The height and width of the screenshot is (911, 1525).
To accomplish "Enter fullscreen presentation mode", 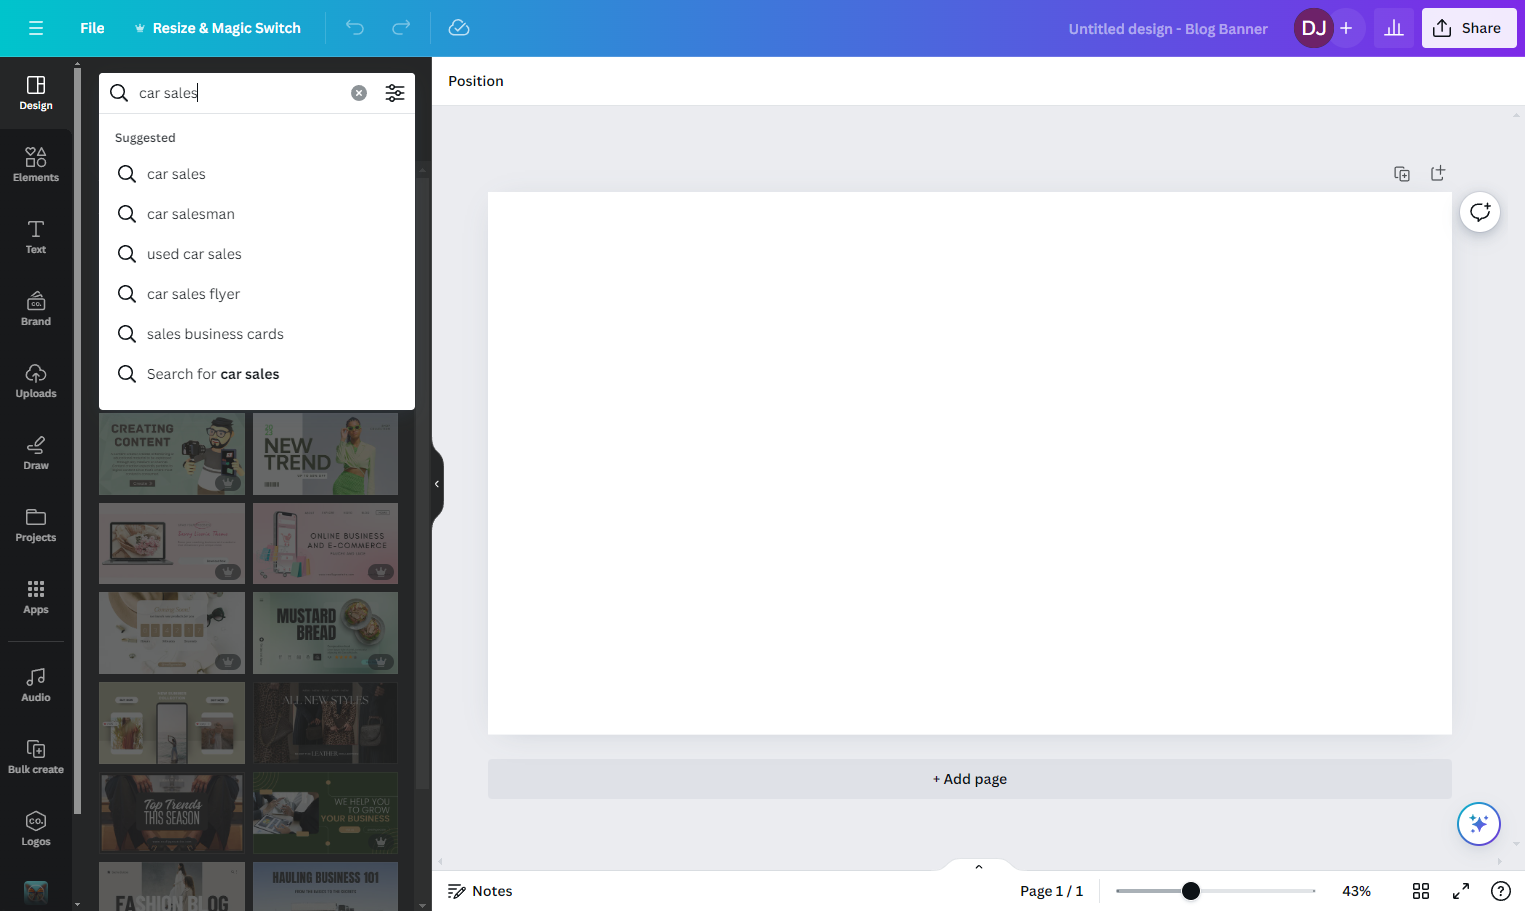I will tap(1461, 891).
